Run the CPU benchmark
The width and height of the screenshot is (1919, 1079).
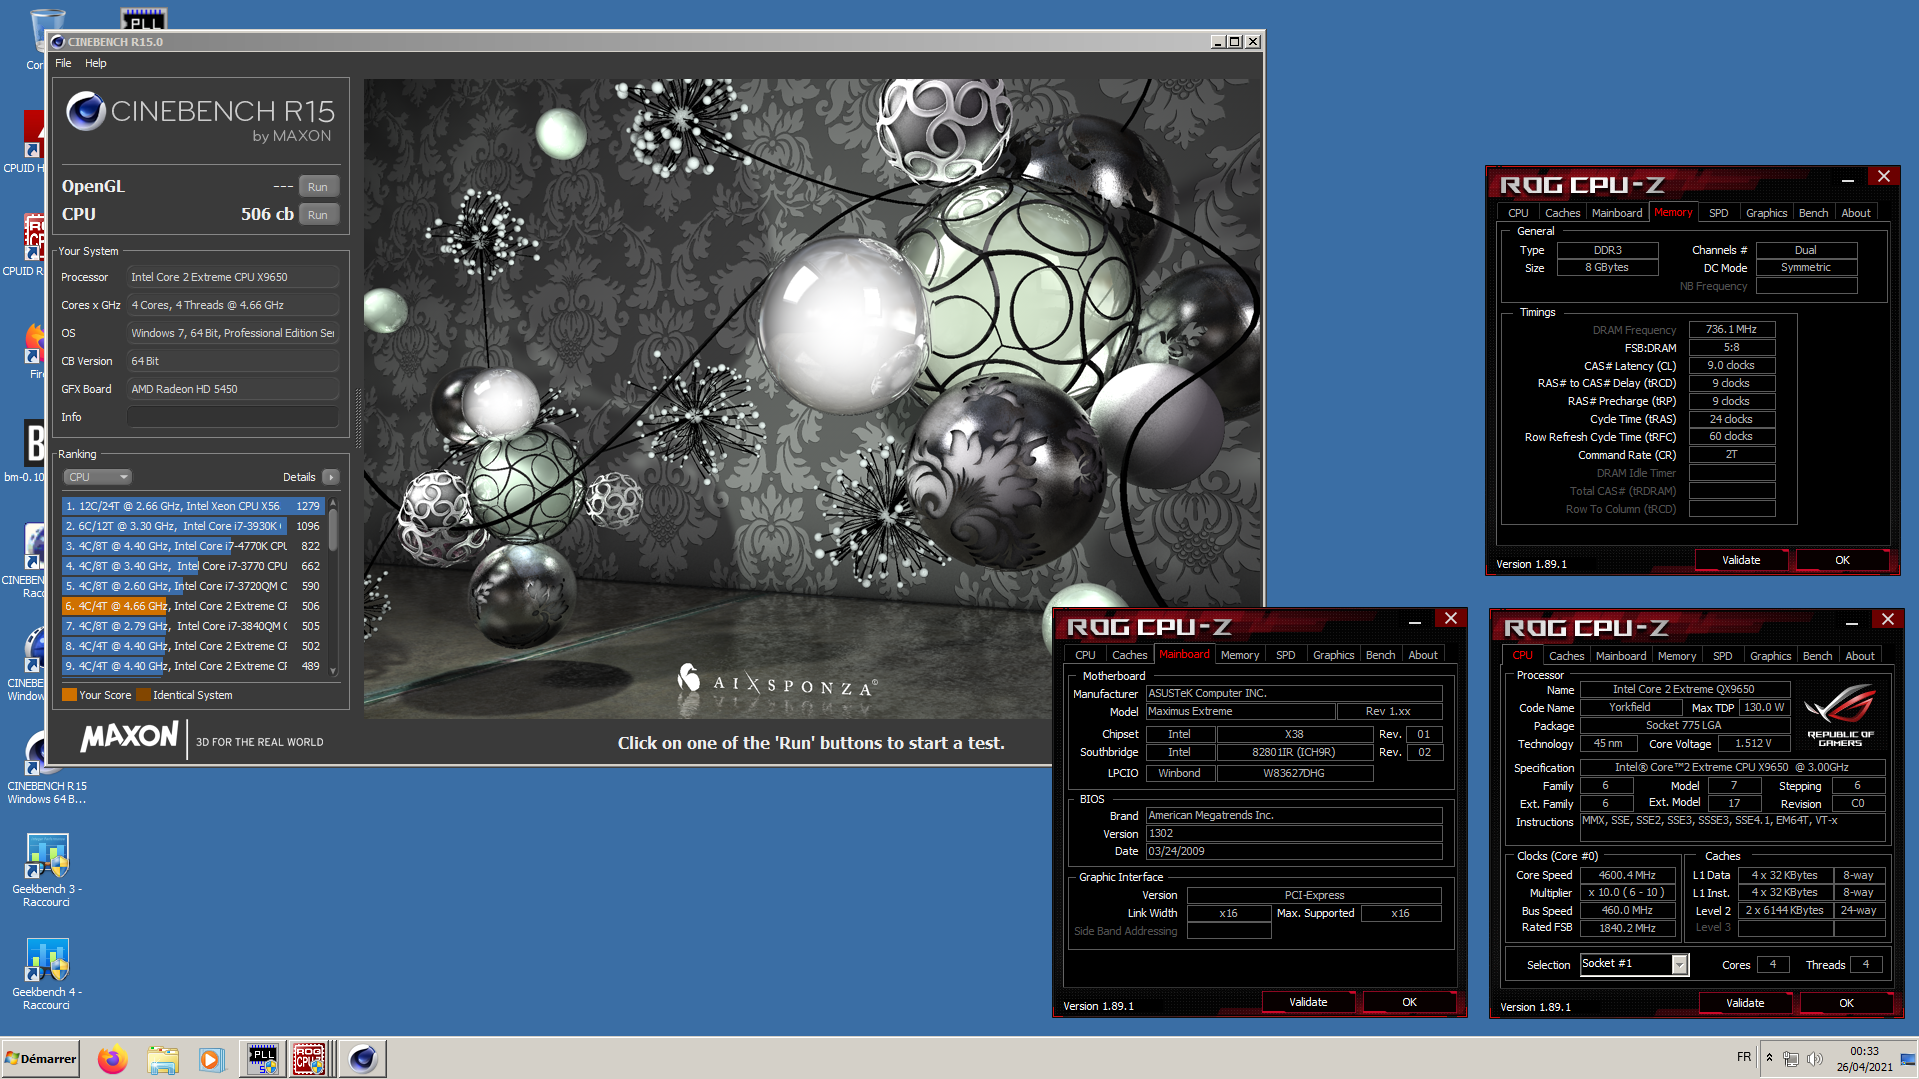coord(318,215)
